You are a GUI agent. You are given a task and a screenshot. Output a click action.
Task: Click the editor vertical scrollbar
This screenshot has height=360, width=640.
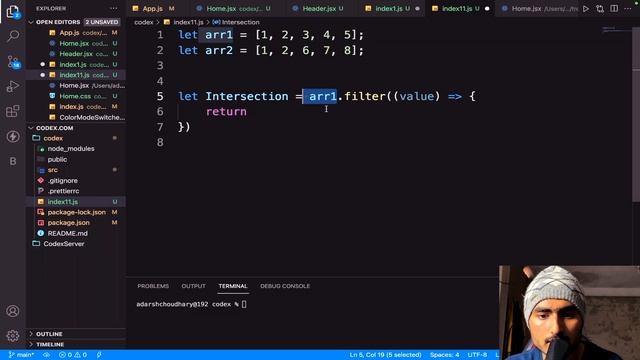tap(636, 114)
